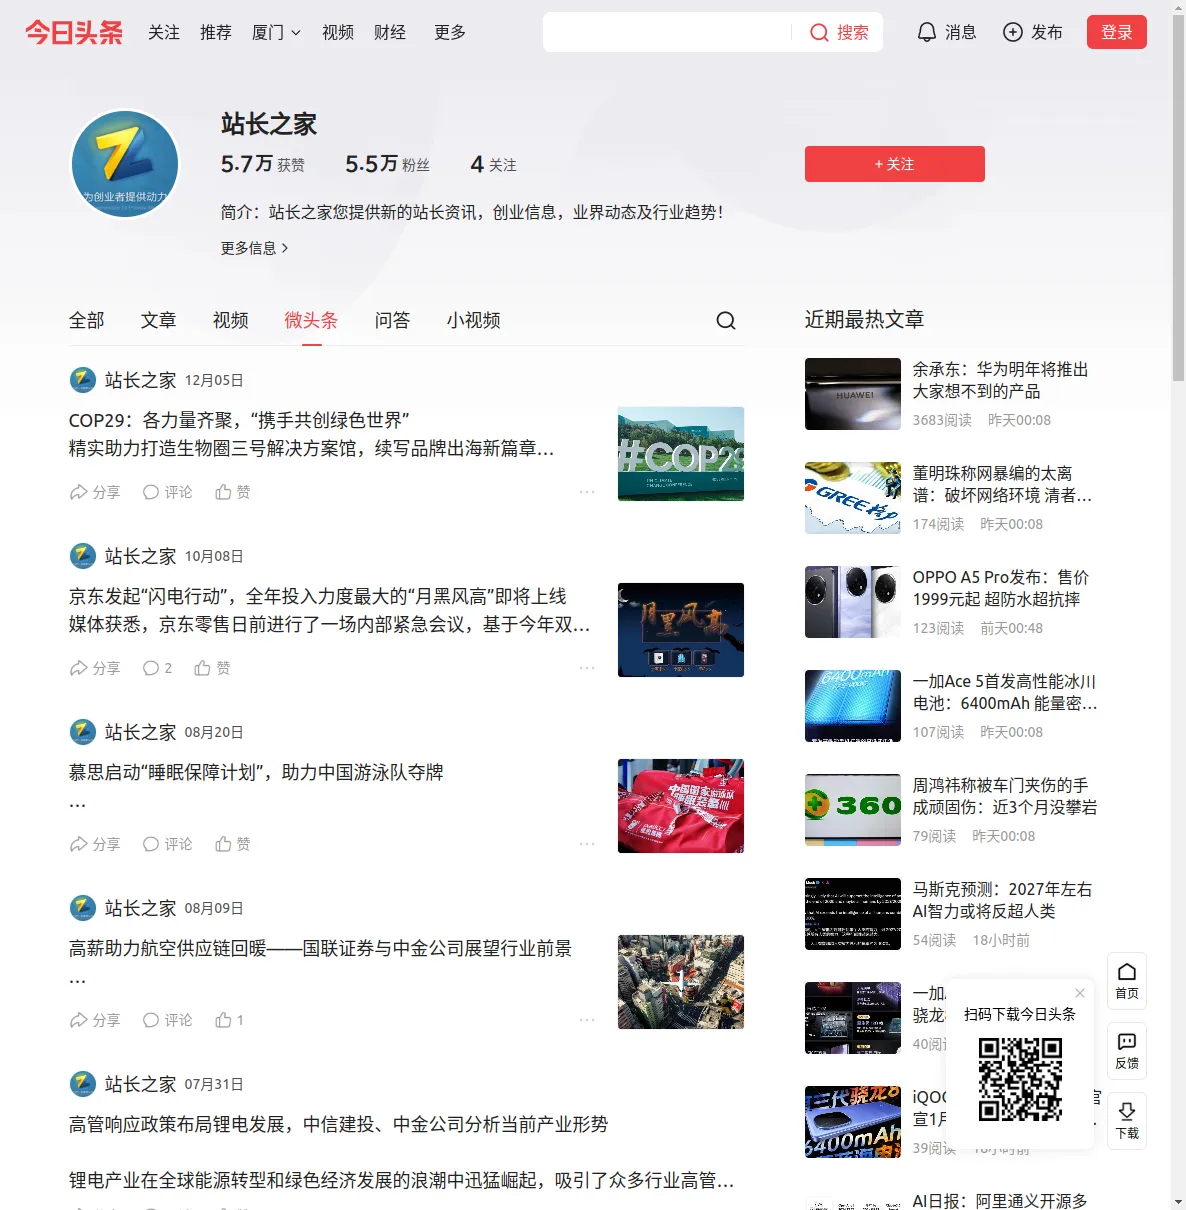This screenshot has height=1210, width=1186.
Task: Open the 更多 nav menu
Action: [450, 33]
